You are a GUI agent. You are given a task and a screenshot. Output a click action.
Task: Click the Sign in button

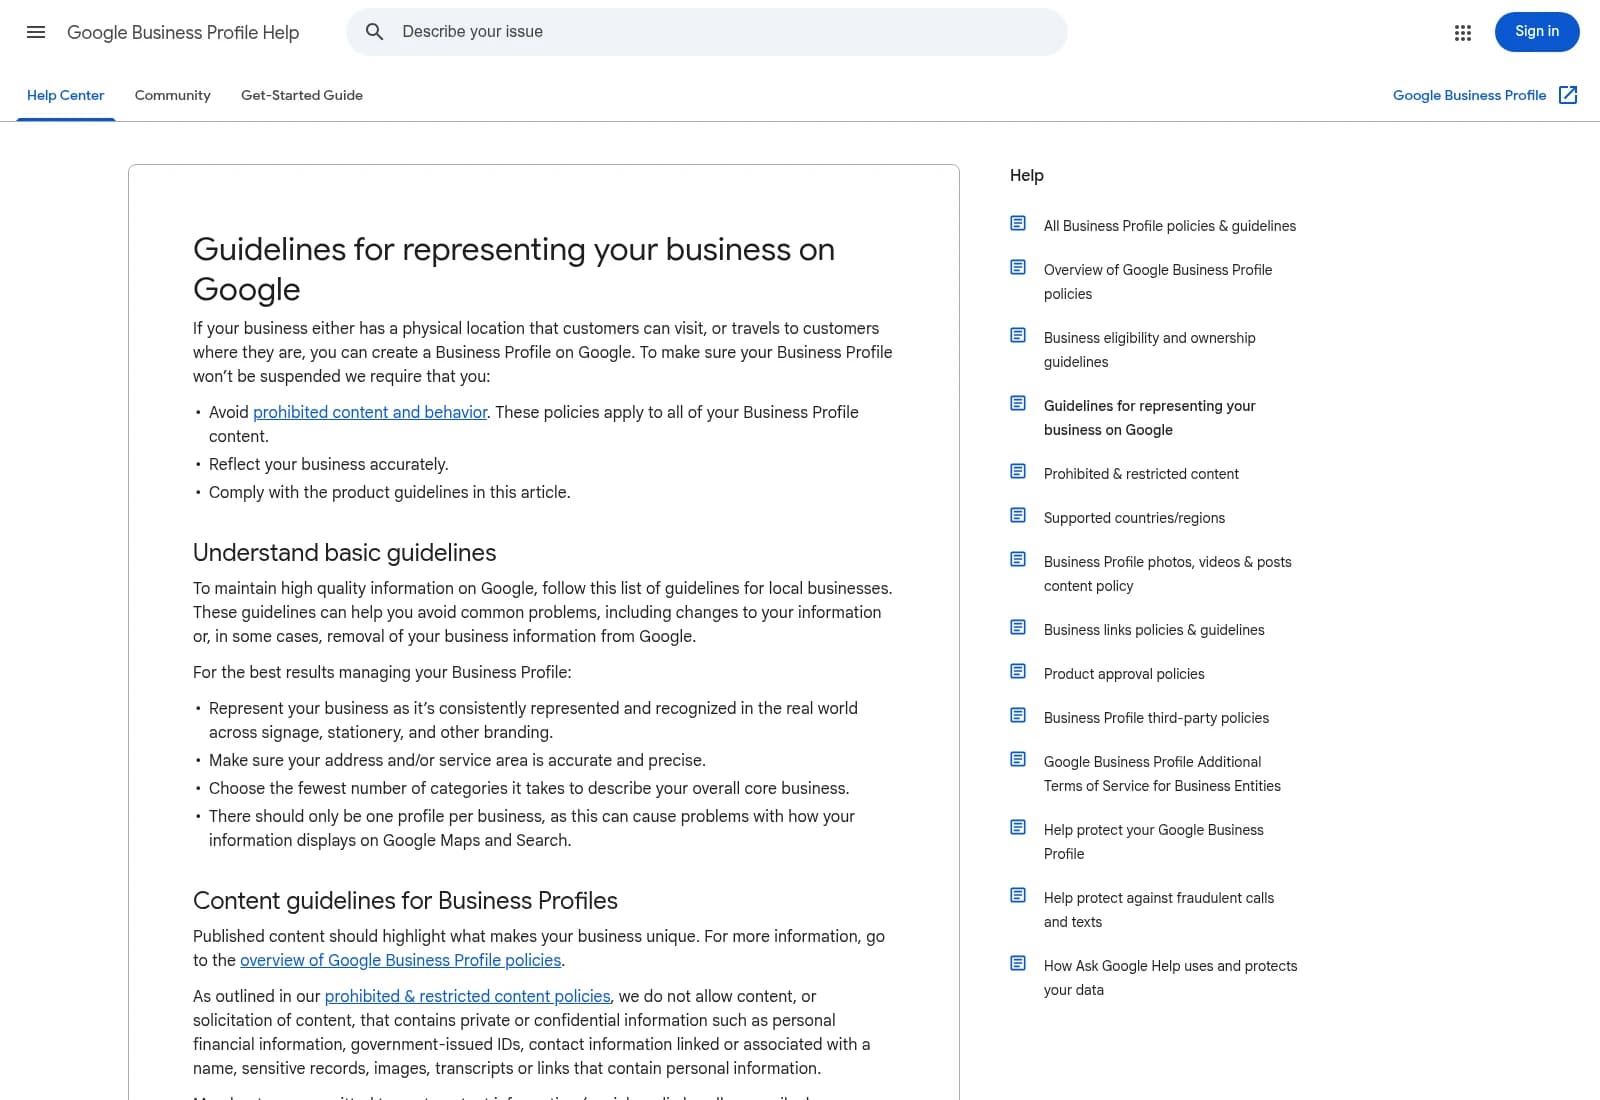[x=1537, y=32]
